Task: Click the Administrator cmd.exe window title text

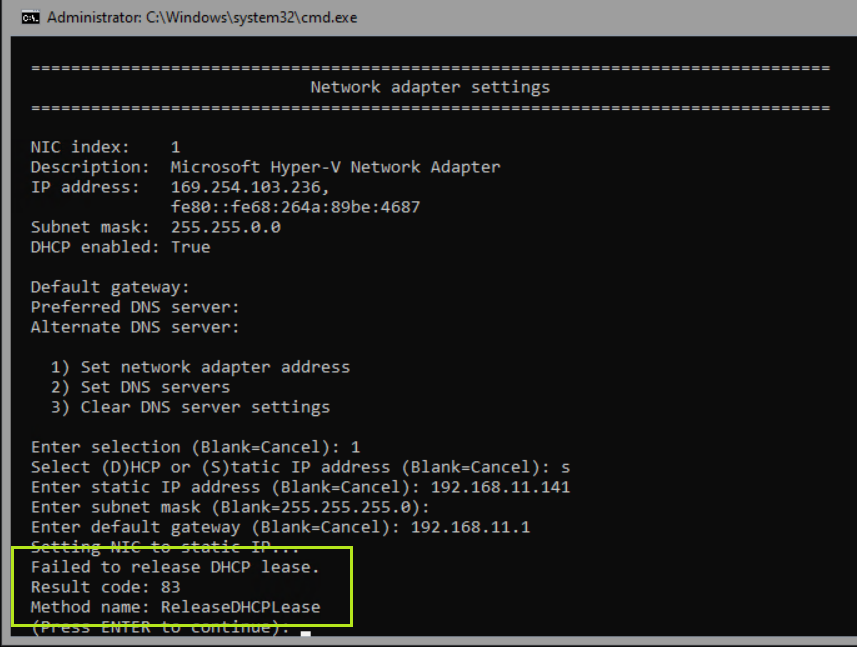Action: tap(201, 18)
